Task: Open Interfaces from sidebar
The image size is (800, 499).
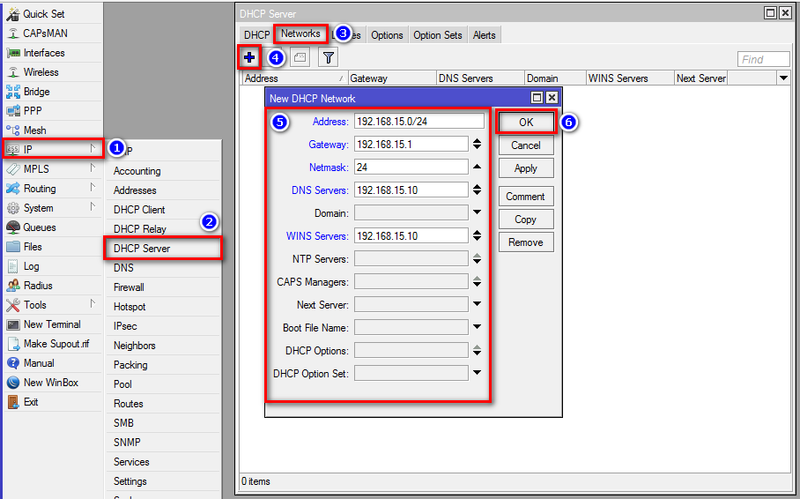Action: [44, 53]
